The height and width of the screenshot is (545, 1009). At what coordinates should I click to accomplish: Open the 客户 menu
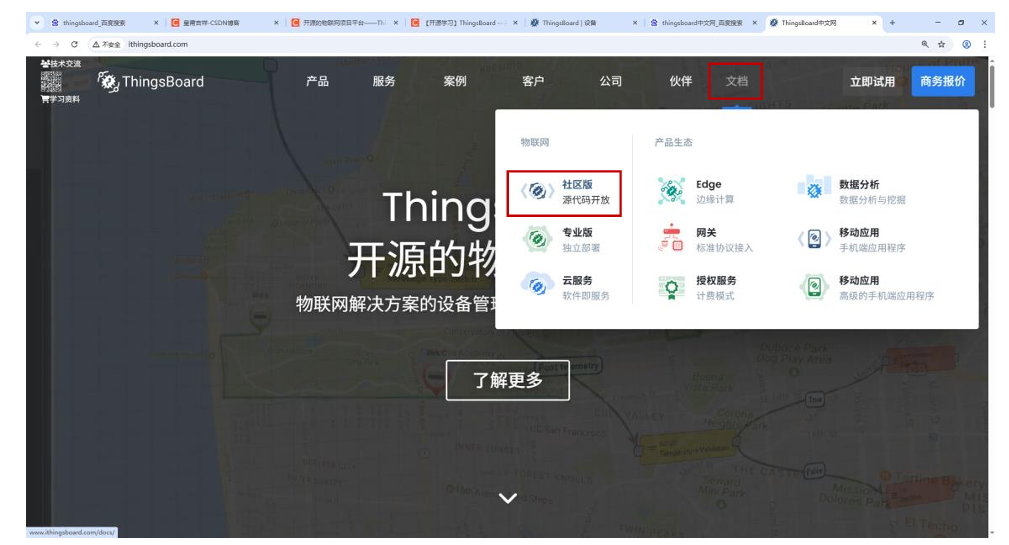click(x=533, y=81)
